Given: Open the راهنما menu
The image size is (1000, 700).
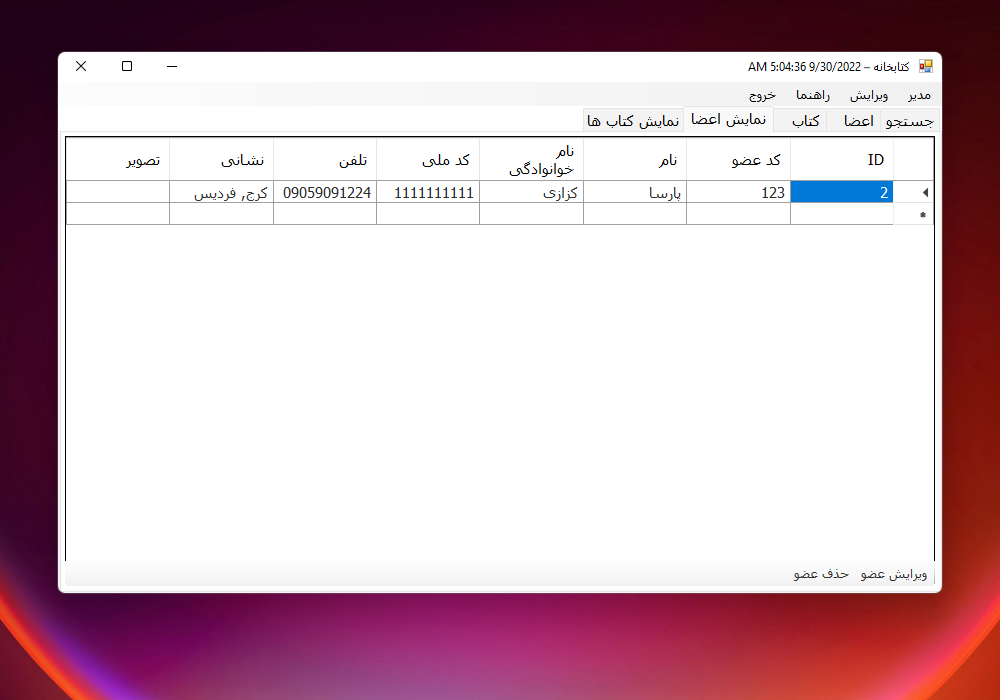Looking at the screenshot, I should coord(812,94).
